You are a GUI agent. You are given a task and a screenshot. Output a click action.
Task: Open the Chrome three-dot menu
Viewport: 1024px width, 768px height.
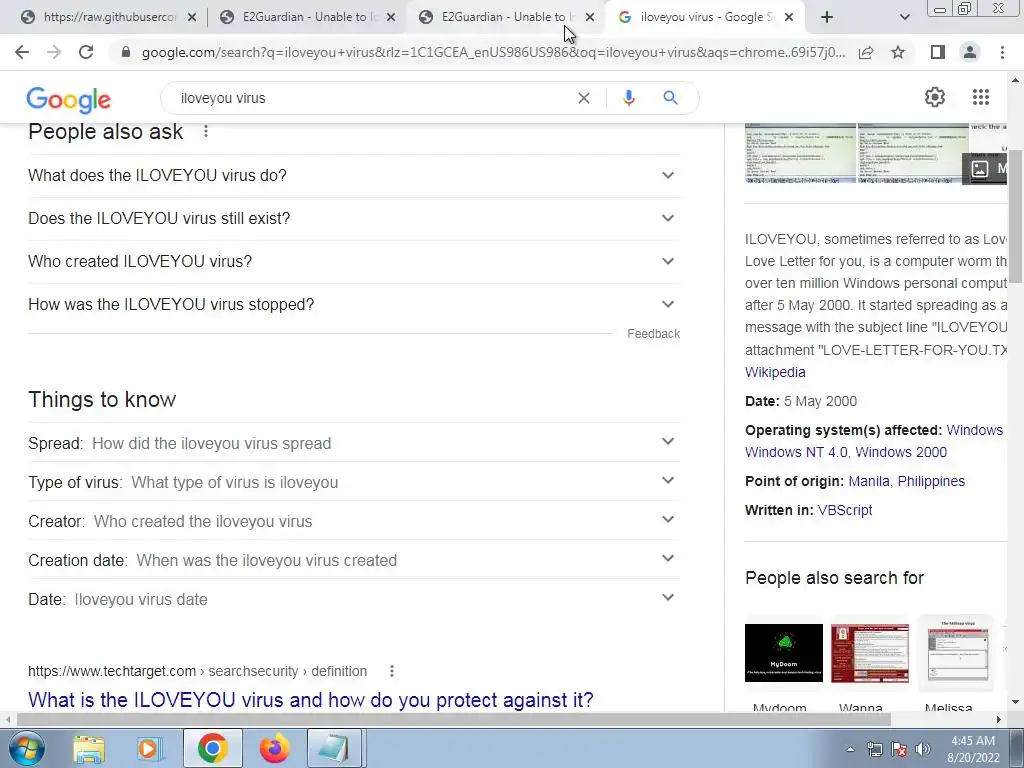(1002, 52)
